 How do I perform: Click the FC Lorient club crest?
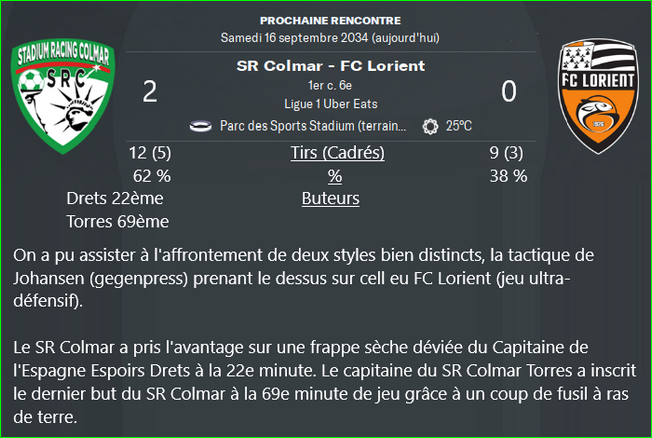tap(598, 96)
